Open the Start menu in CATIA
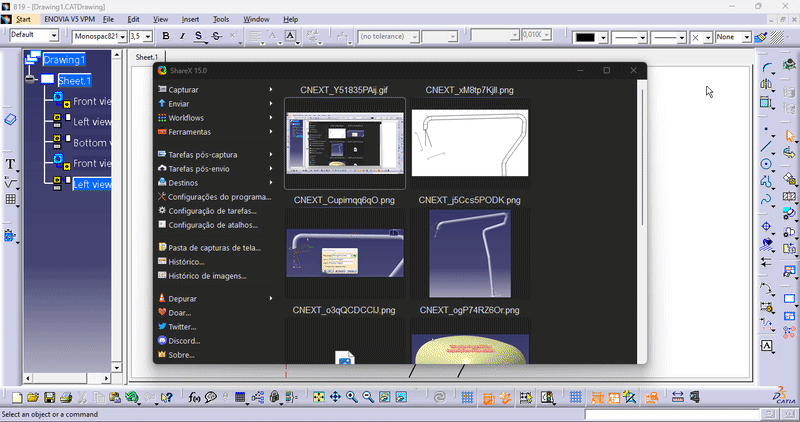Image resolution: width=800 pixels, height=422 pixels. click(x=23, y=19)
